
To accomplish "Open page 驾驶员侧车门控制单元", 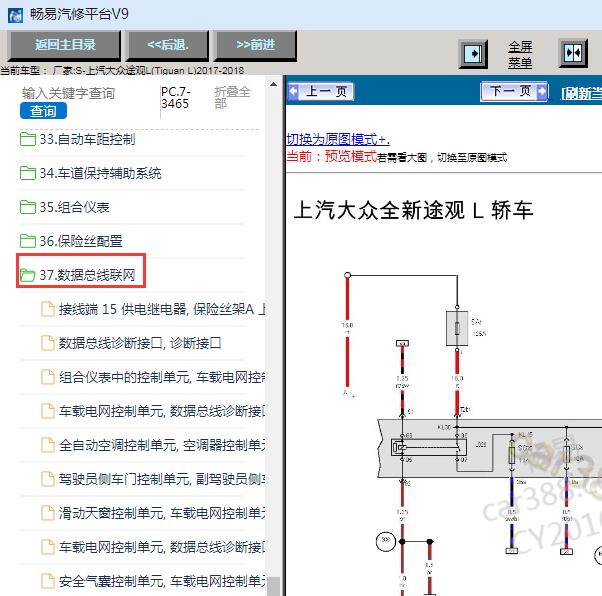I will pyautogui.click(x=162, y=479).
